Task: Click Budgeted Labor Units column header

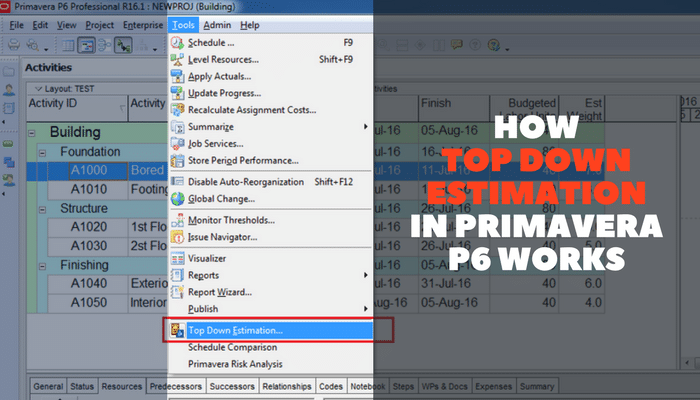Action: pos(525,108)
